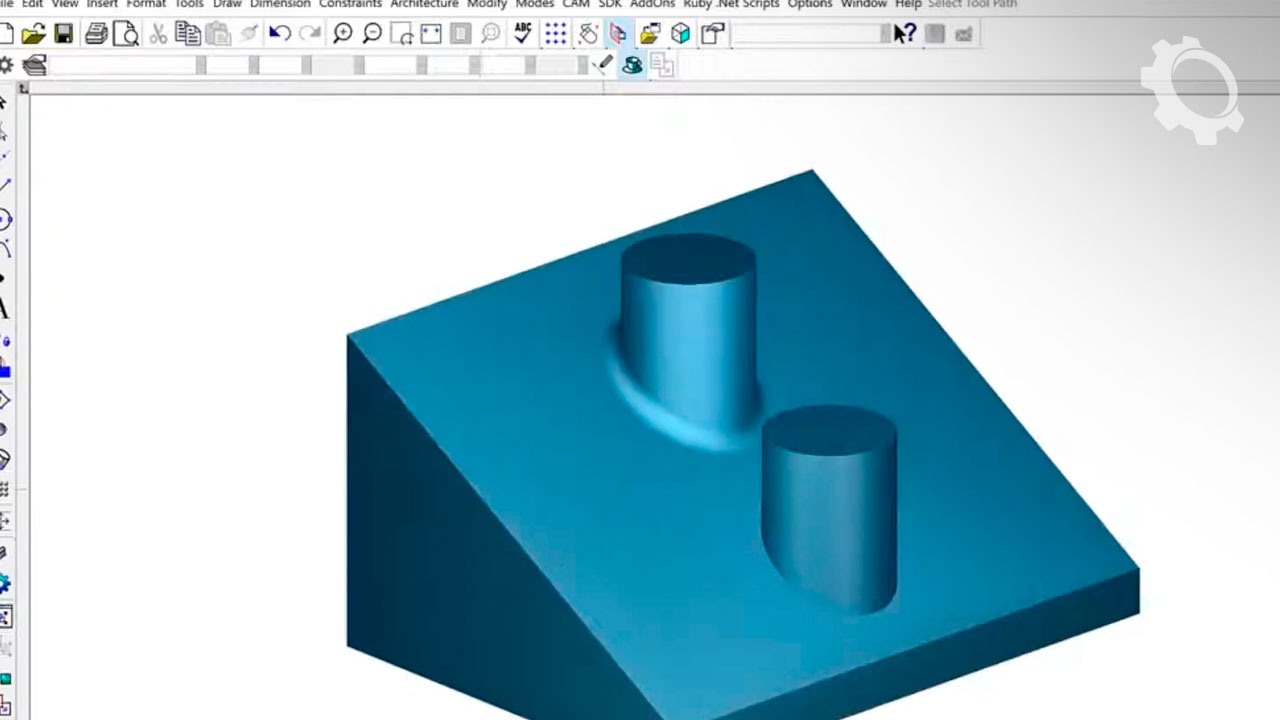Image resolution: width=1280 pixels, height=720 pixels.
Task: Expand the dropdown left of Help icon
Action: (884, 34)
